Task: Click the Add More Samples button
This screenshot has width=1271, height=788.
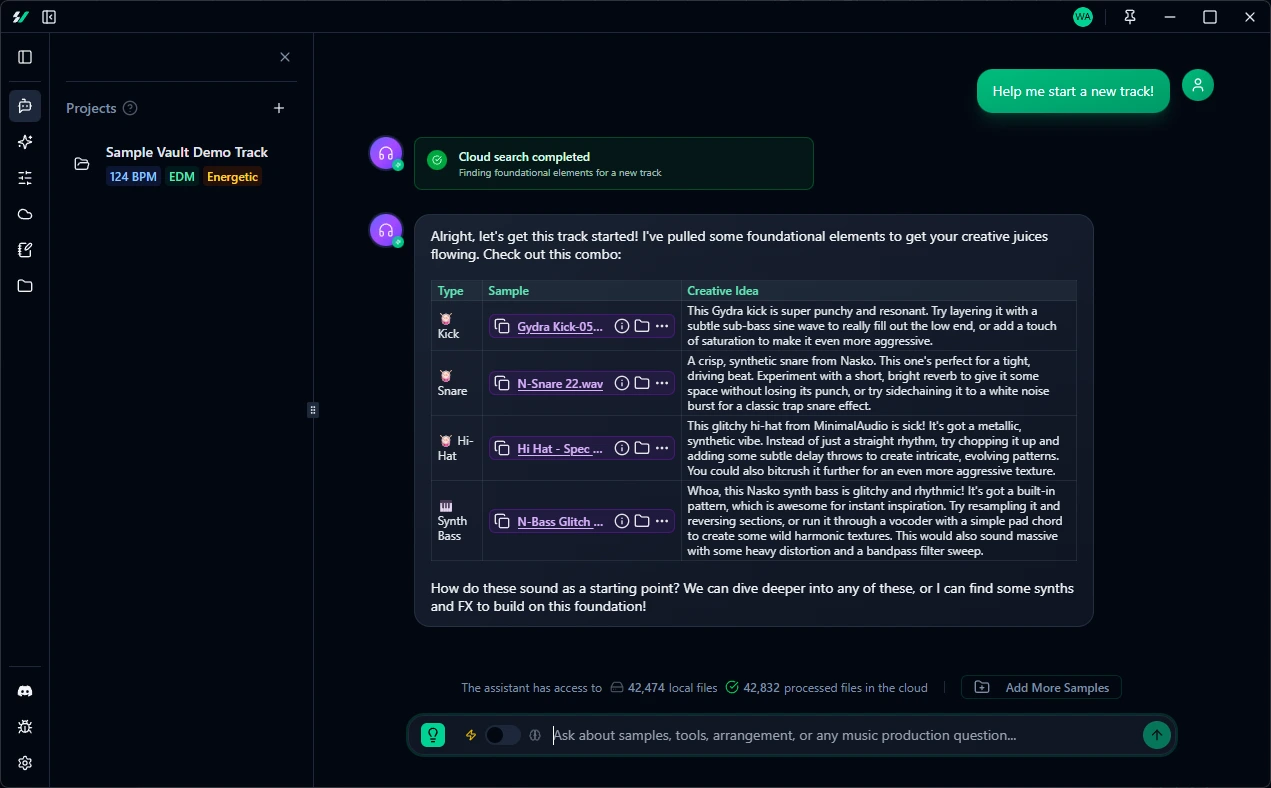Action: (1041, 687)
